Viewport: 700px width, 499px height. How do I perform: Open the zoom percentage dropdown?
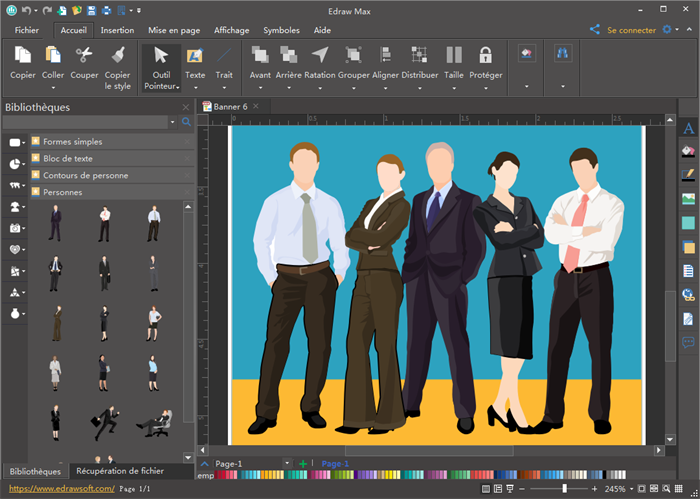(x=633, y=489)
